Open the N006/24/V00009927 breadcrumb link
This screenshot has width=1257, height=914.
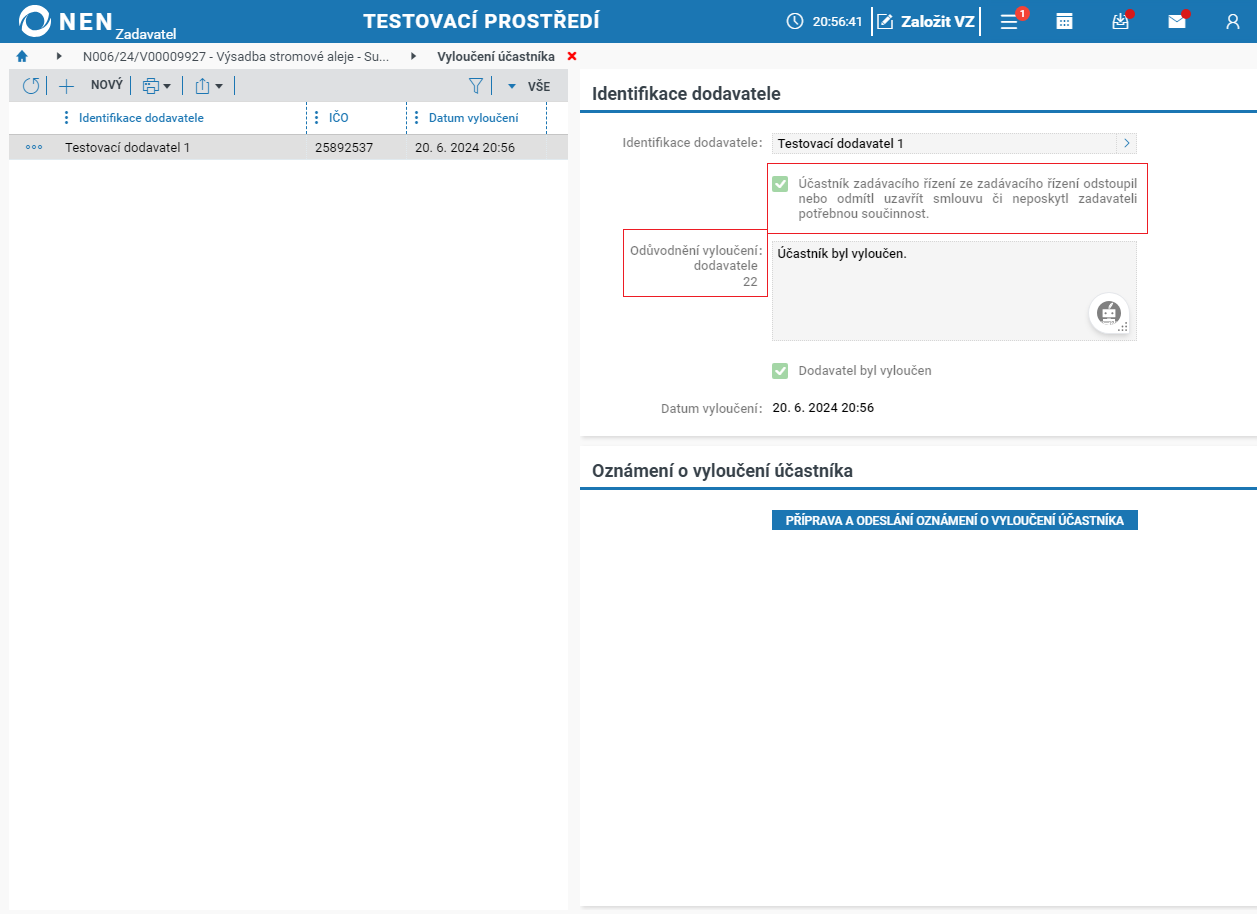point(236,57)
